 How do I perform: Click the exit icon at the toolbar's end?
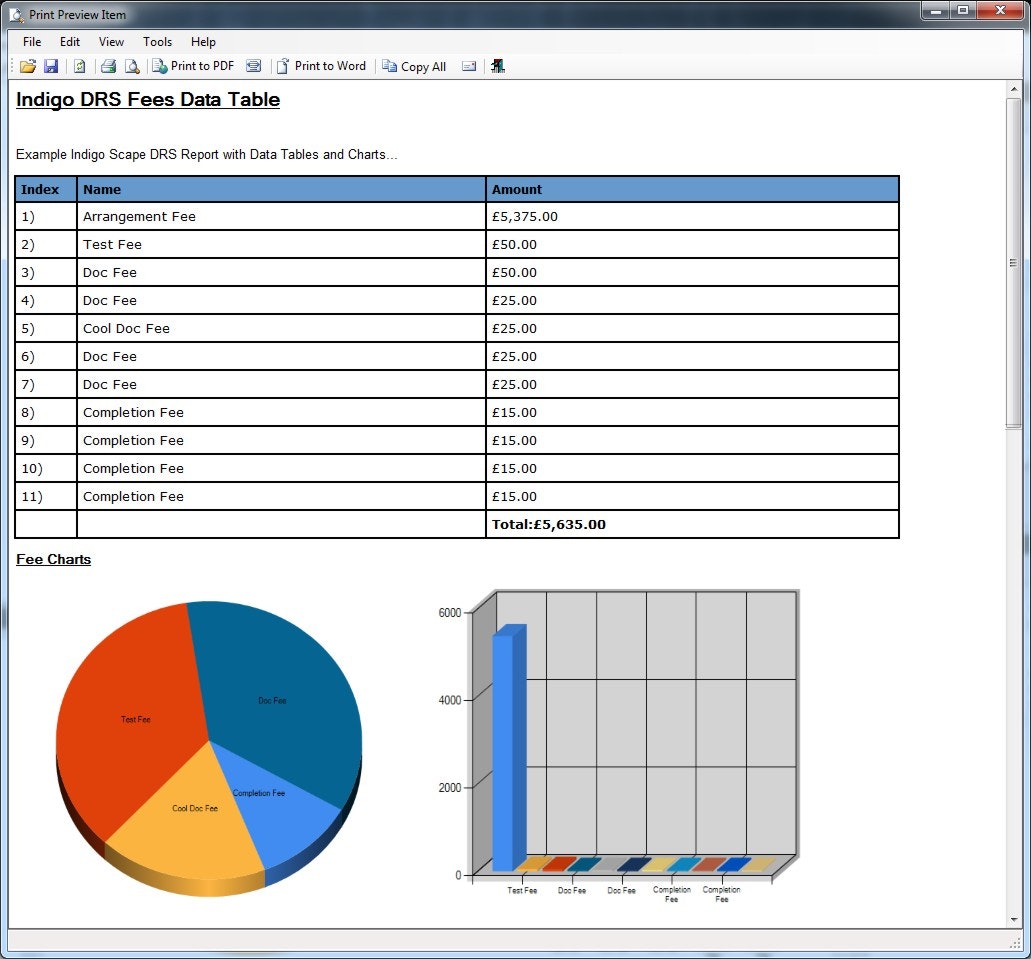point(497,66)
